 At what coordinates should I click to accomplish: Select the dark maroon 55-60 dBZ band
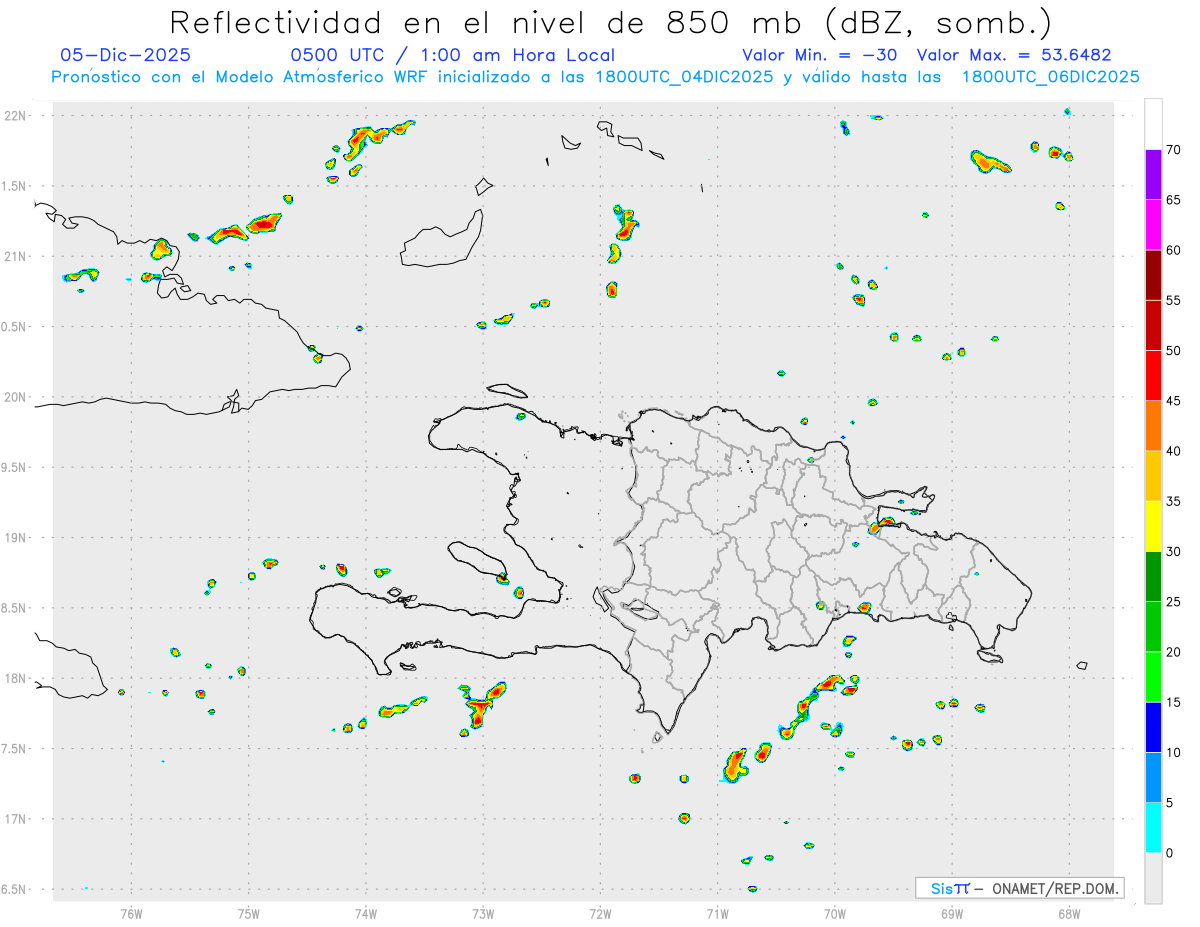click(x=1153, y=275)
